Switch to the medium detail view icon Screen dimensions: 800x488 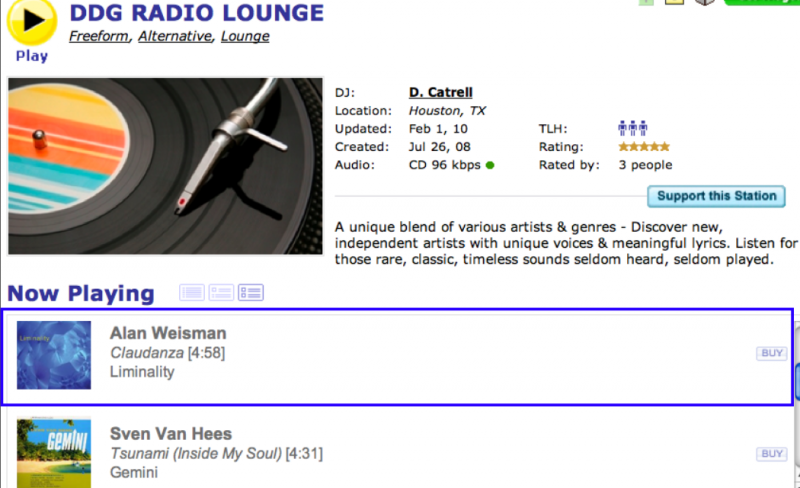point(221,293)
